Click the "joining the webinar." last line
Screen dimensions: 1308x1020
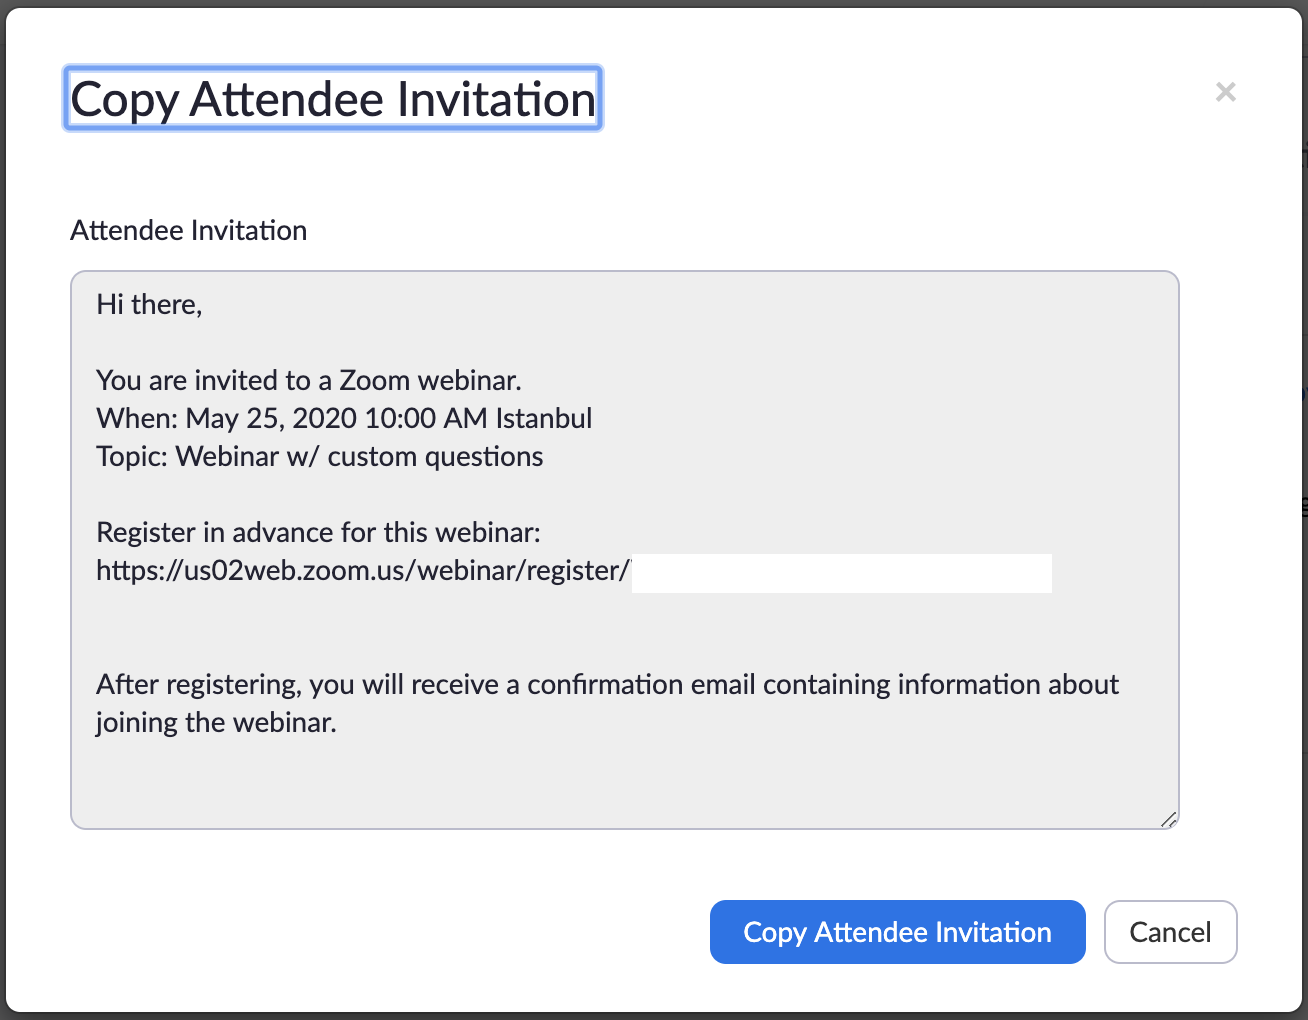click(x=216, y=722)
